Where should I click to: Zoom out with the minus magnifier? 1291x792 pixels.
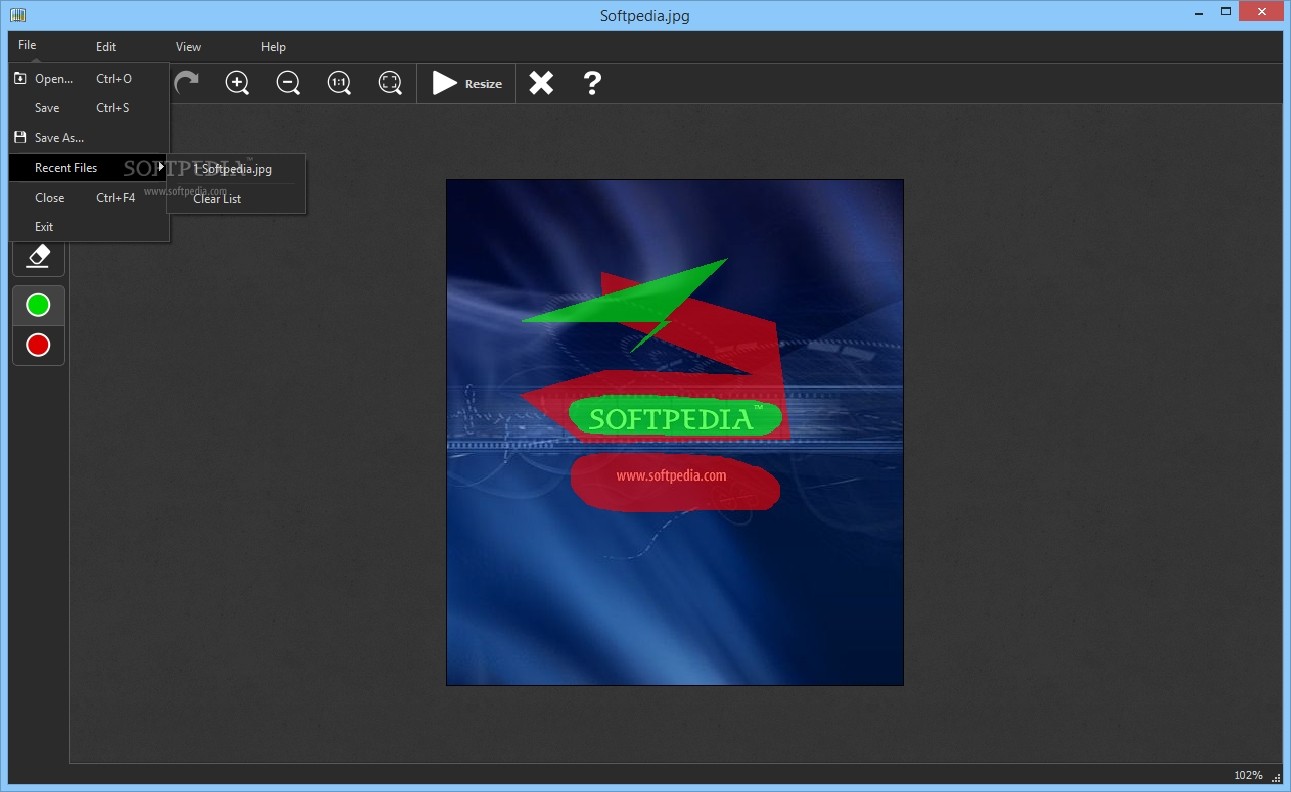[289, 83]
